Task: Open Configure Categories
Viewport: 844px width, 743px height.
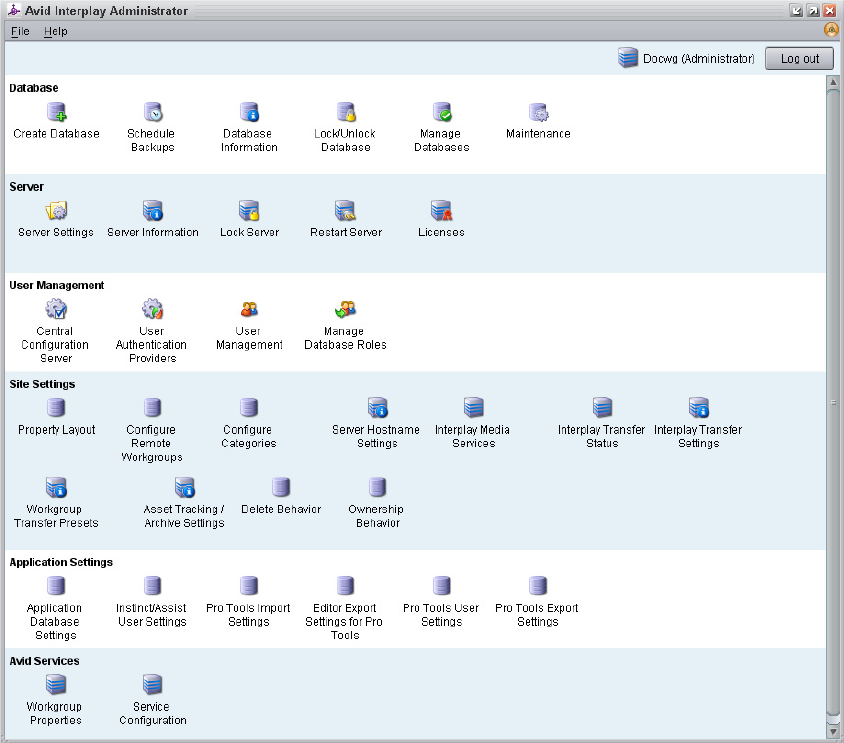Action: point(249,408)
